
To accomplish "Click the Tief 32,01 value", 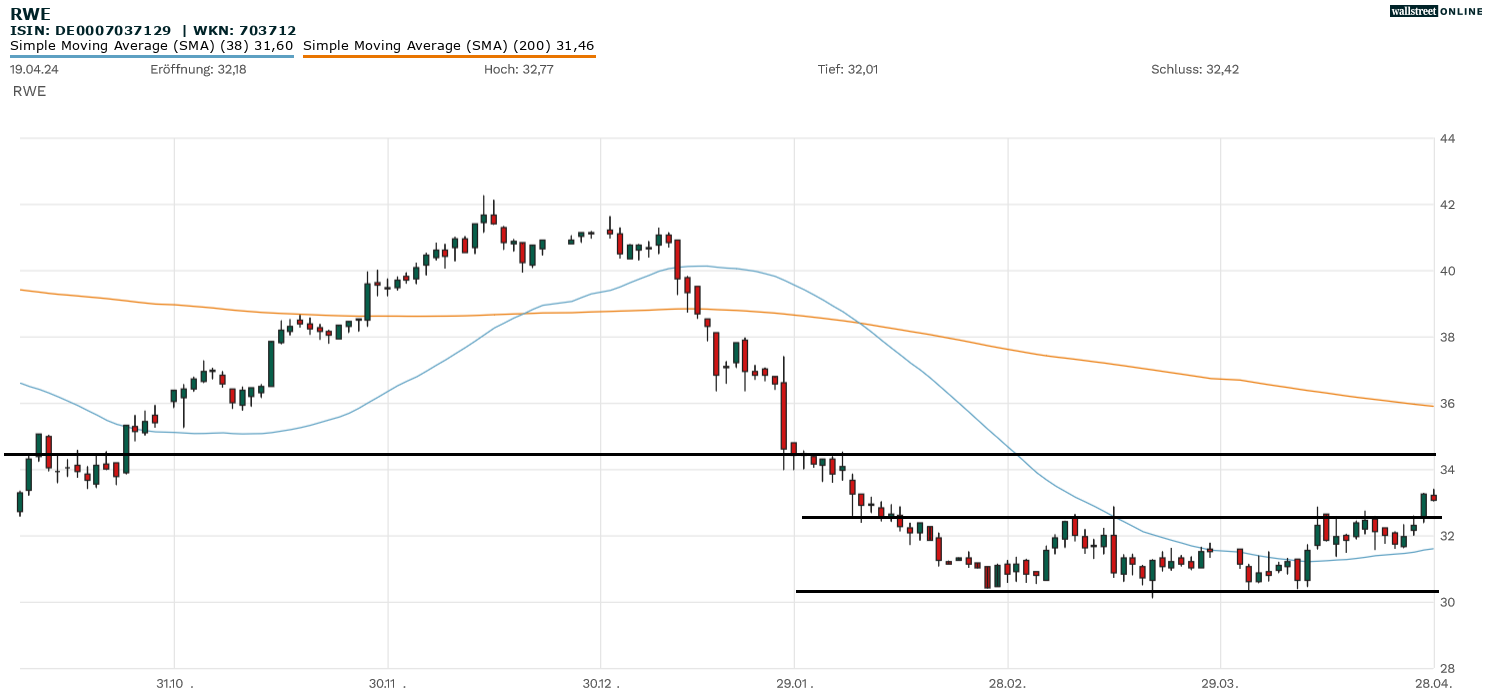I will 848,70.
